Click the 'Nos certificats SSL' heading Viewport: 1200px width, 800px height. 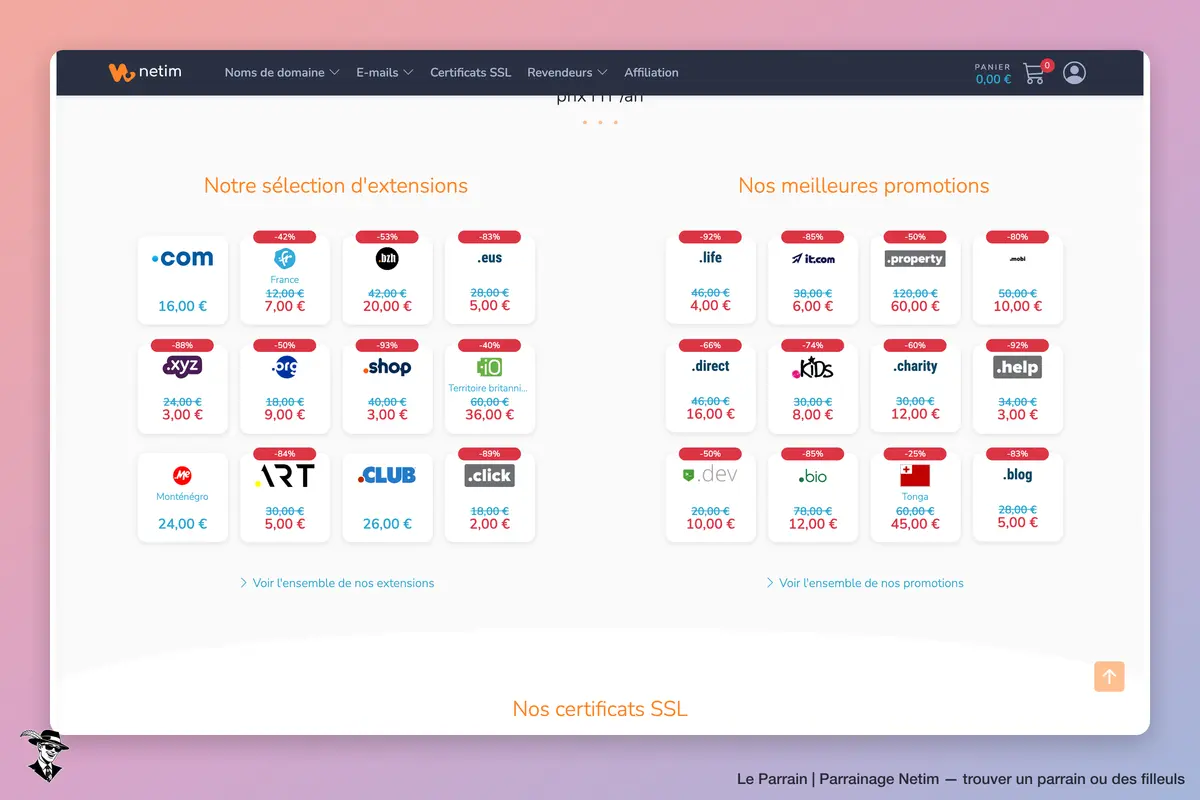[x=600, y=709]
